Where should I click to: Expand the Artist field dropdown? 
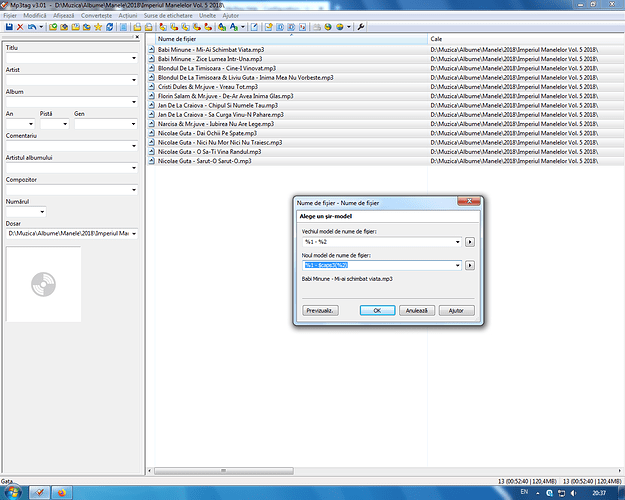click(x=134, y=80)
